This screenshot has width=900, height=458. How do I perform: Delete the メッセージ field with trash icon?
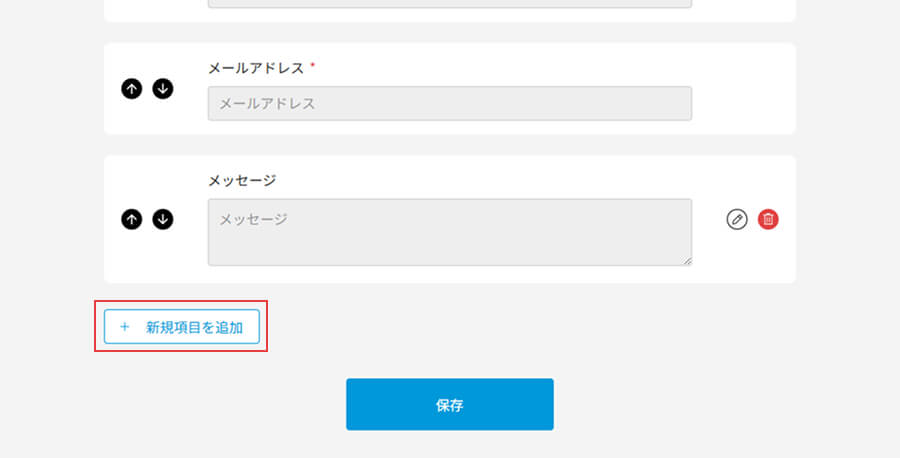click(x=768, y=219)
